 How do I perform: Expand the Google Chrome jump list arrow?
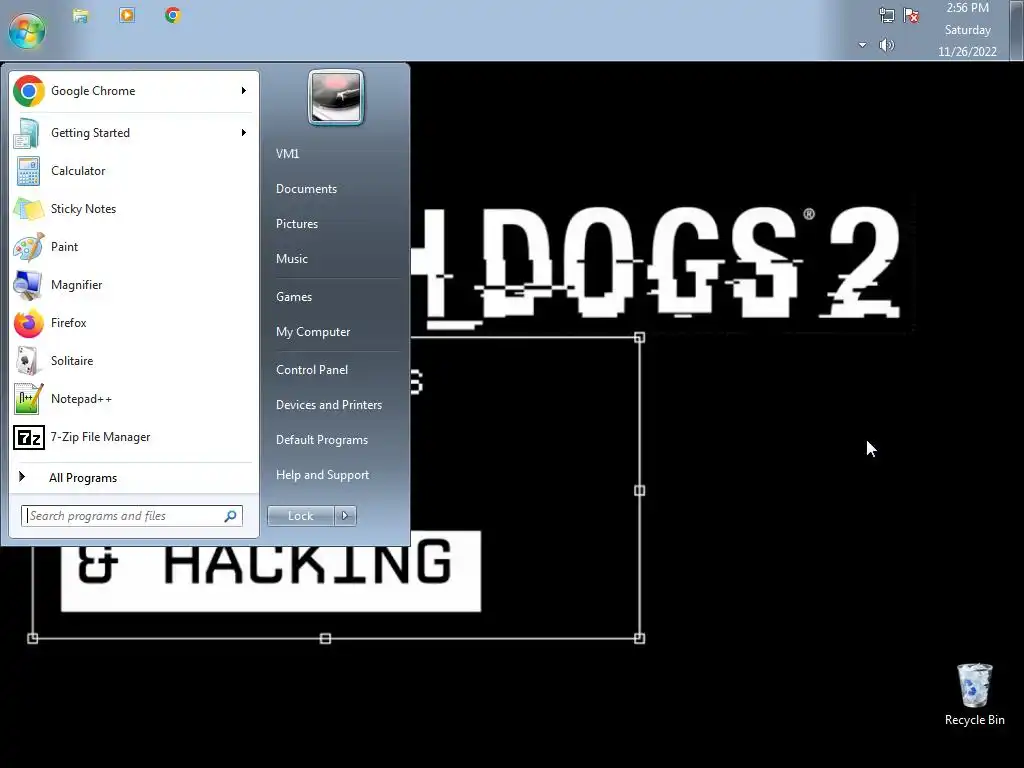pyautogui.click(x=244, y=91)
